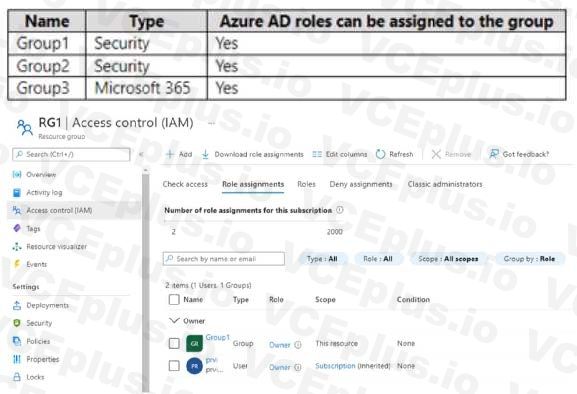Viewport: 577px width, 394px height.
Task: Sort by the Scope column header
Action: click(325, 299)
